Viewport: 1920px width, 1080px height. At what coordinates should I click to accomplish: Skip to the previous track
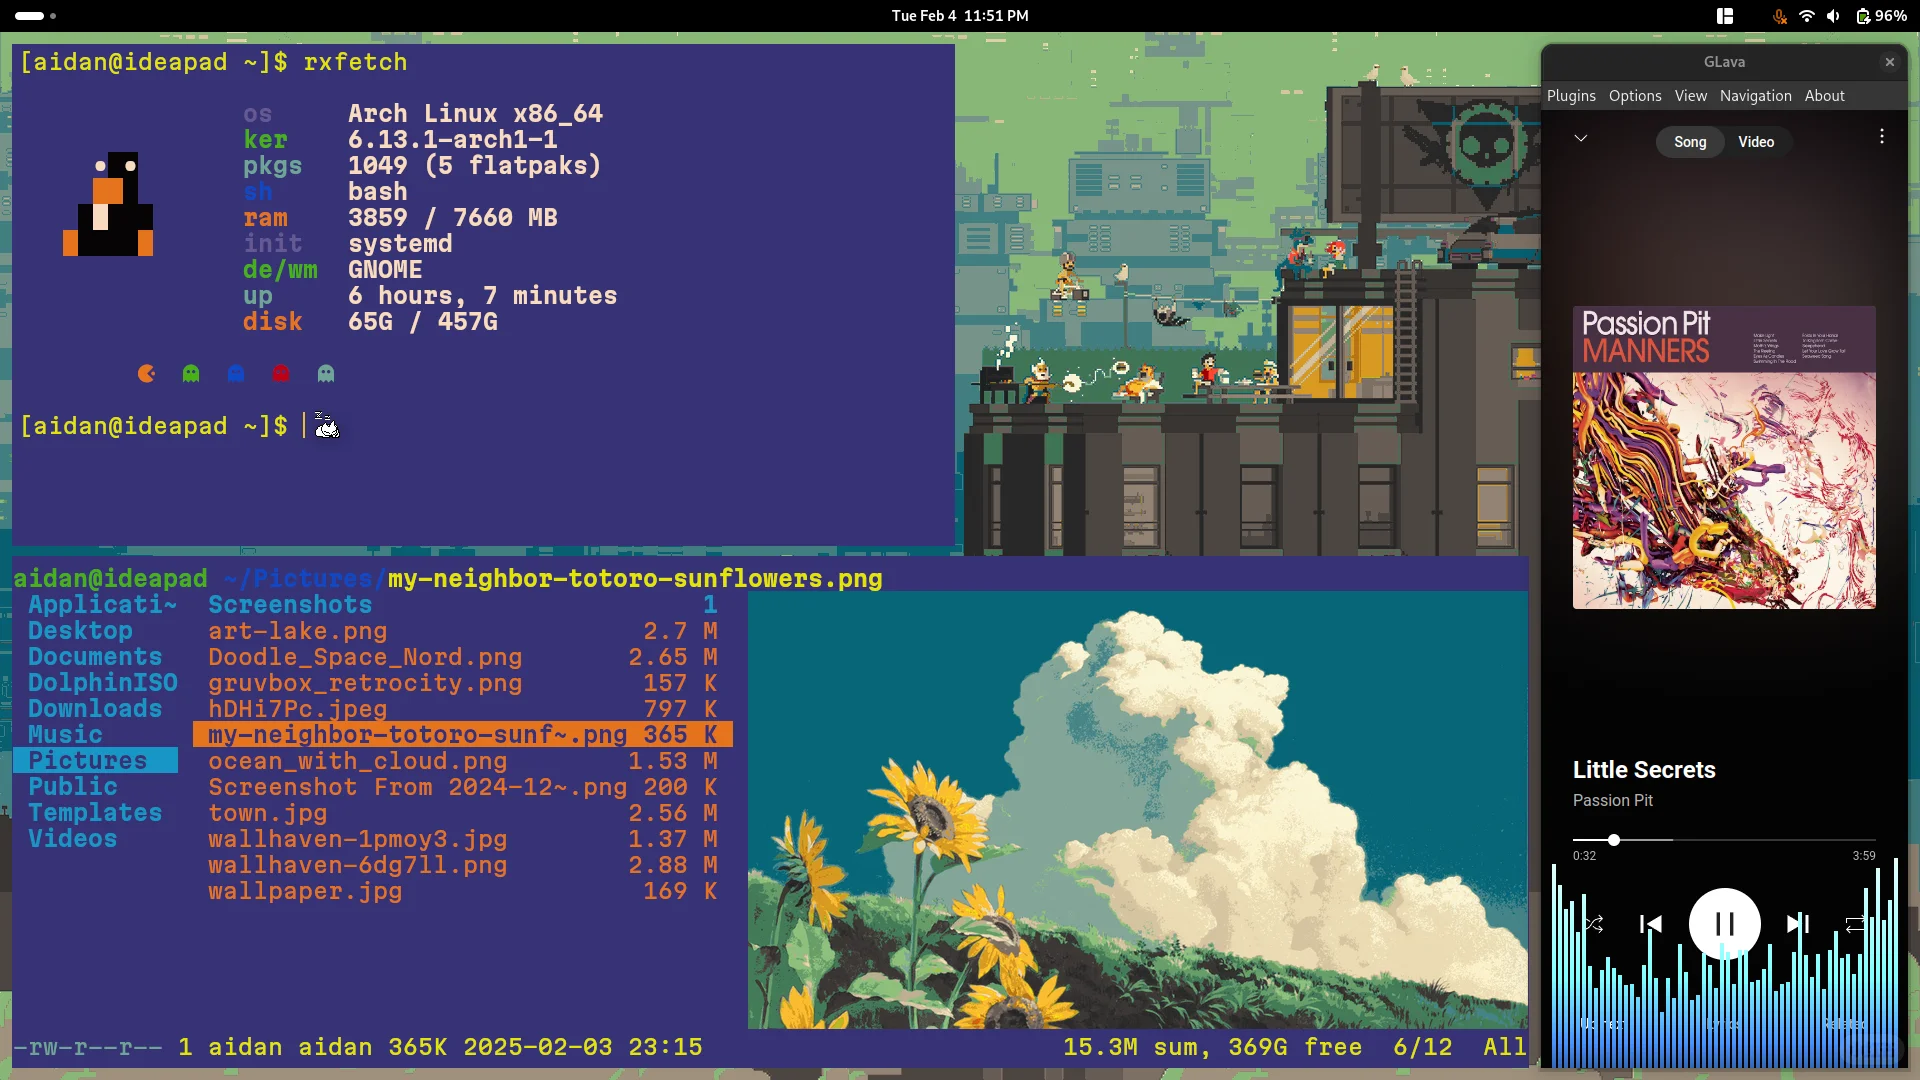[1651, 924]
